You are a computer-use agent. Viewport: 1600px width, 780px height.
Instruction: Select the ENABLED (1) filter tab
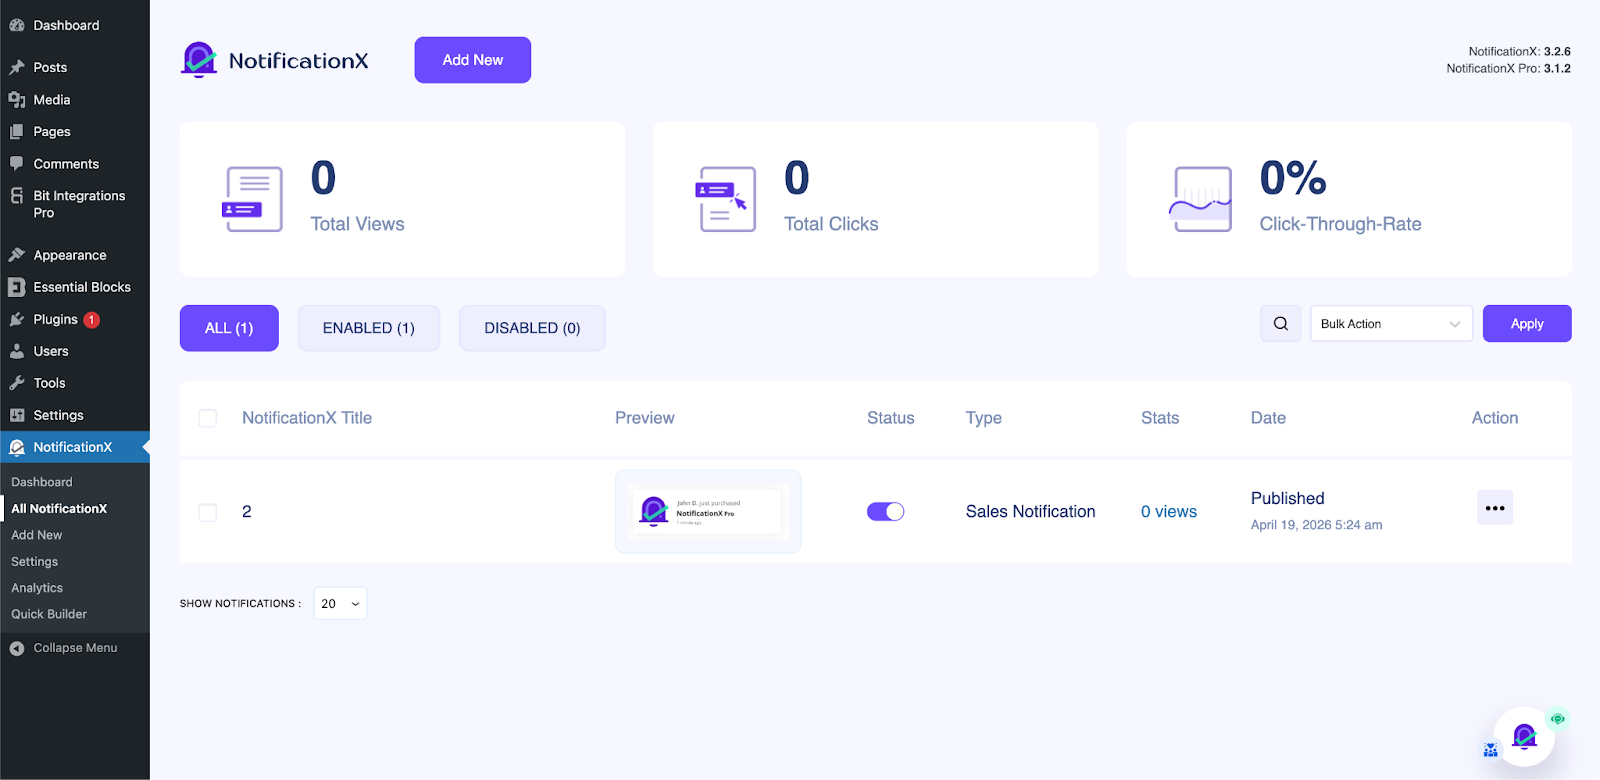(x=369, y=328)
